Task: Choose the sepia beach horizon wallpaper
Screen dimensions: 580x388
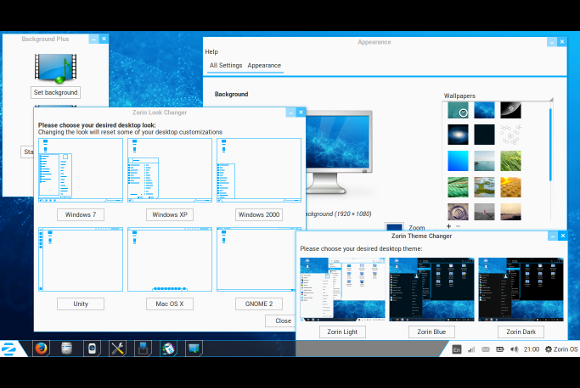Action: coord(510,212)
